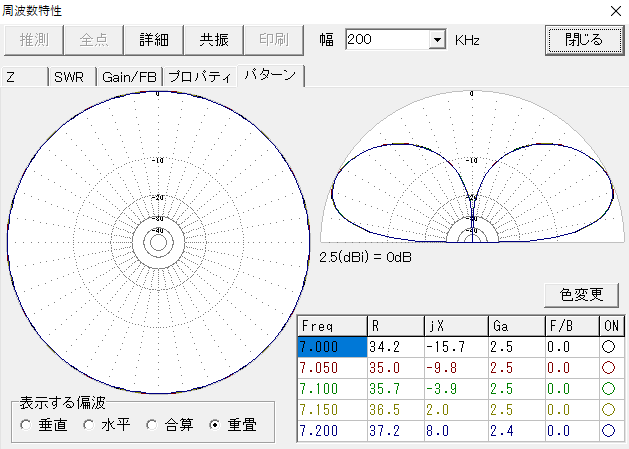Select the 7.150 frequency cell
Viewport: 629px width, 449px height.
click(x=332, y=410)
